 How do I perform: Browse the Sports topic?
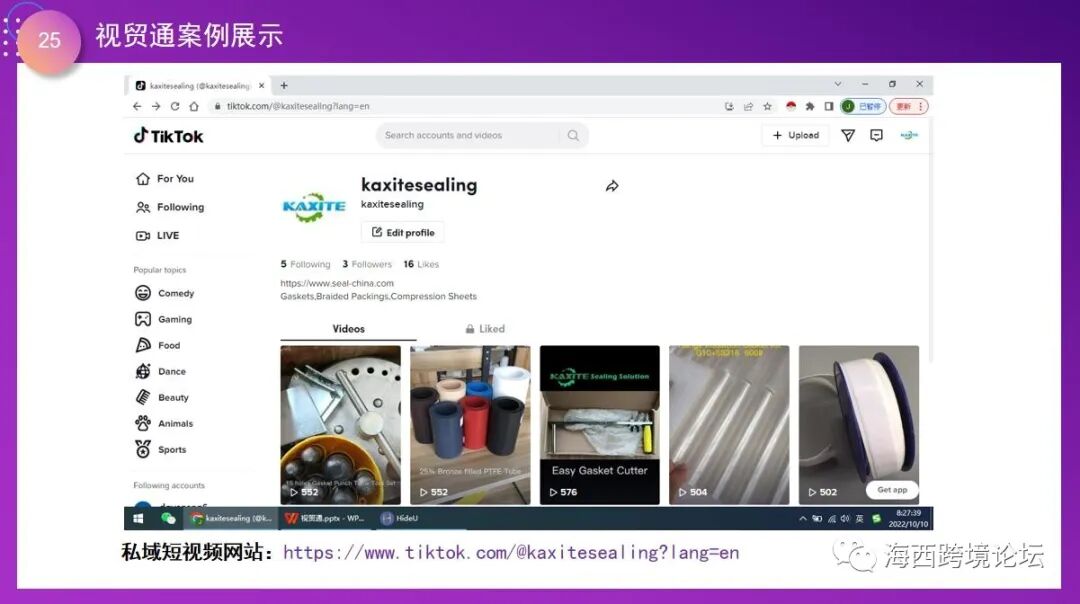tap(160, 450)
